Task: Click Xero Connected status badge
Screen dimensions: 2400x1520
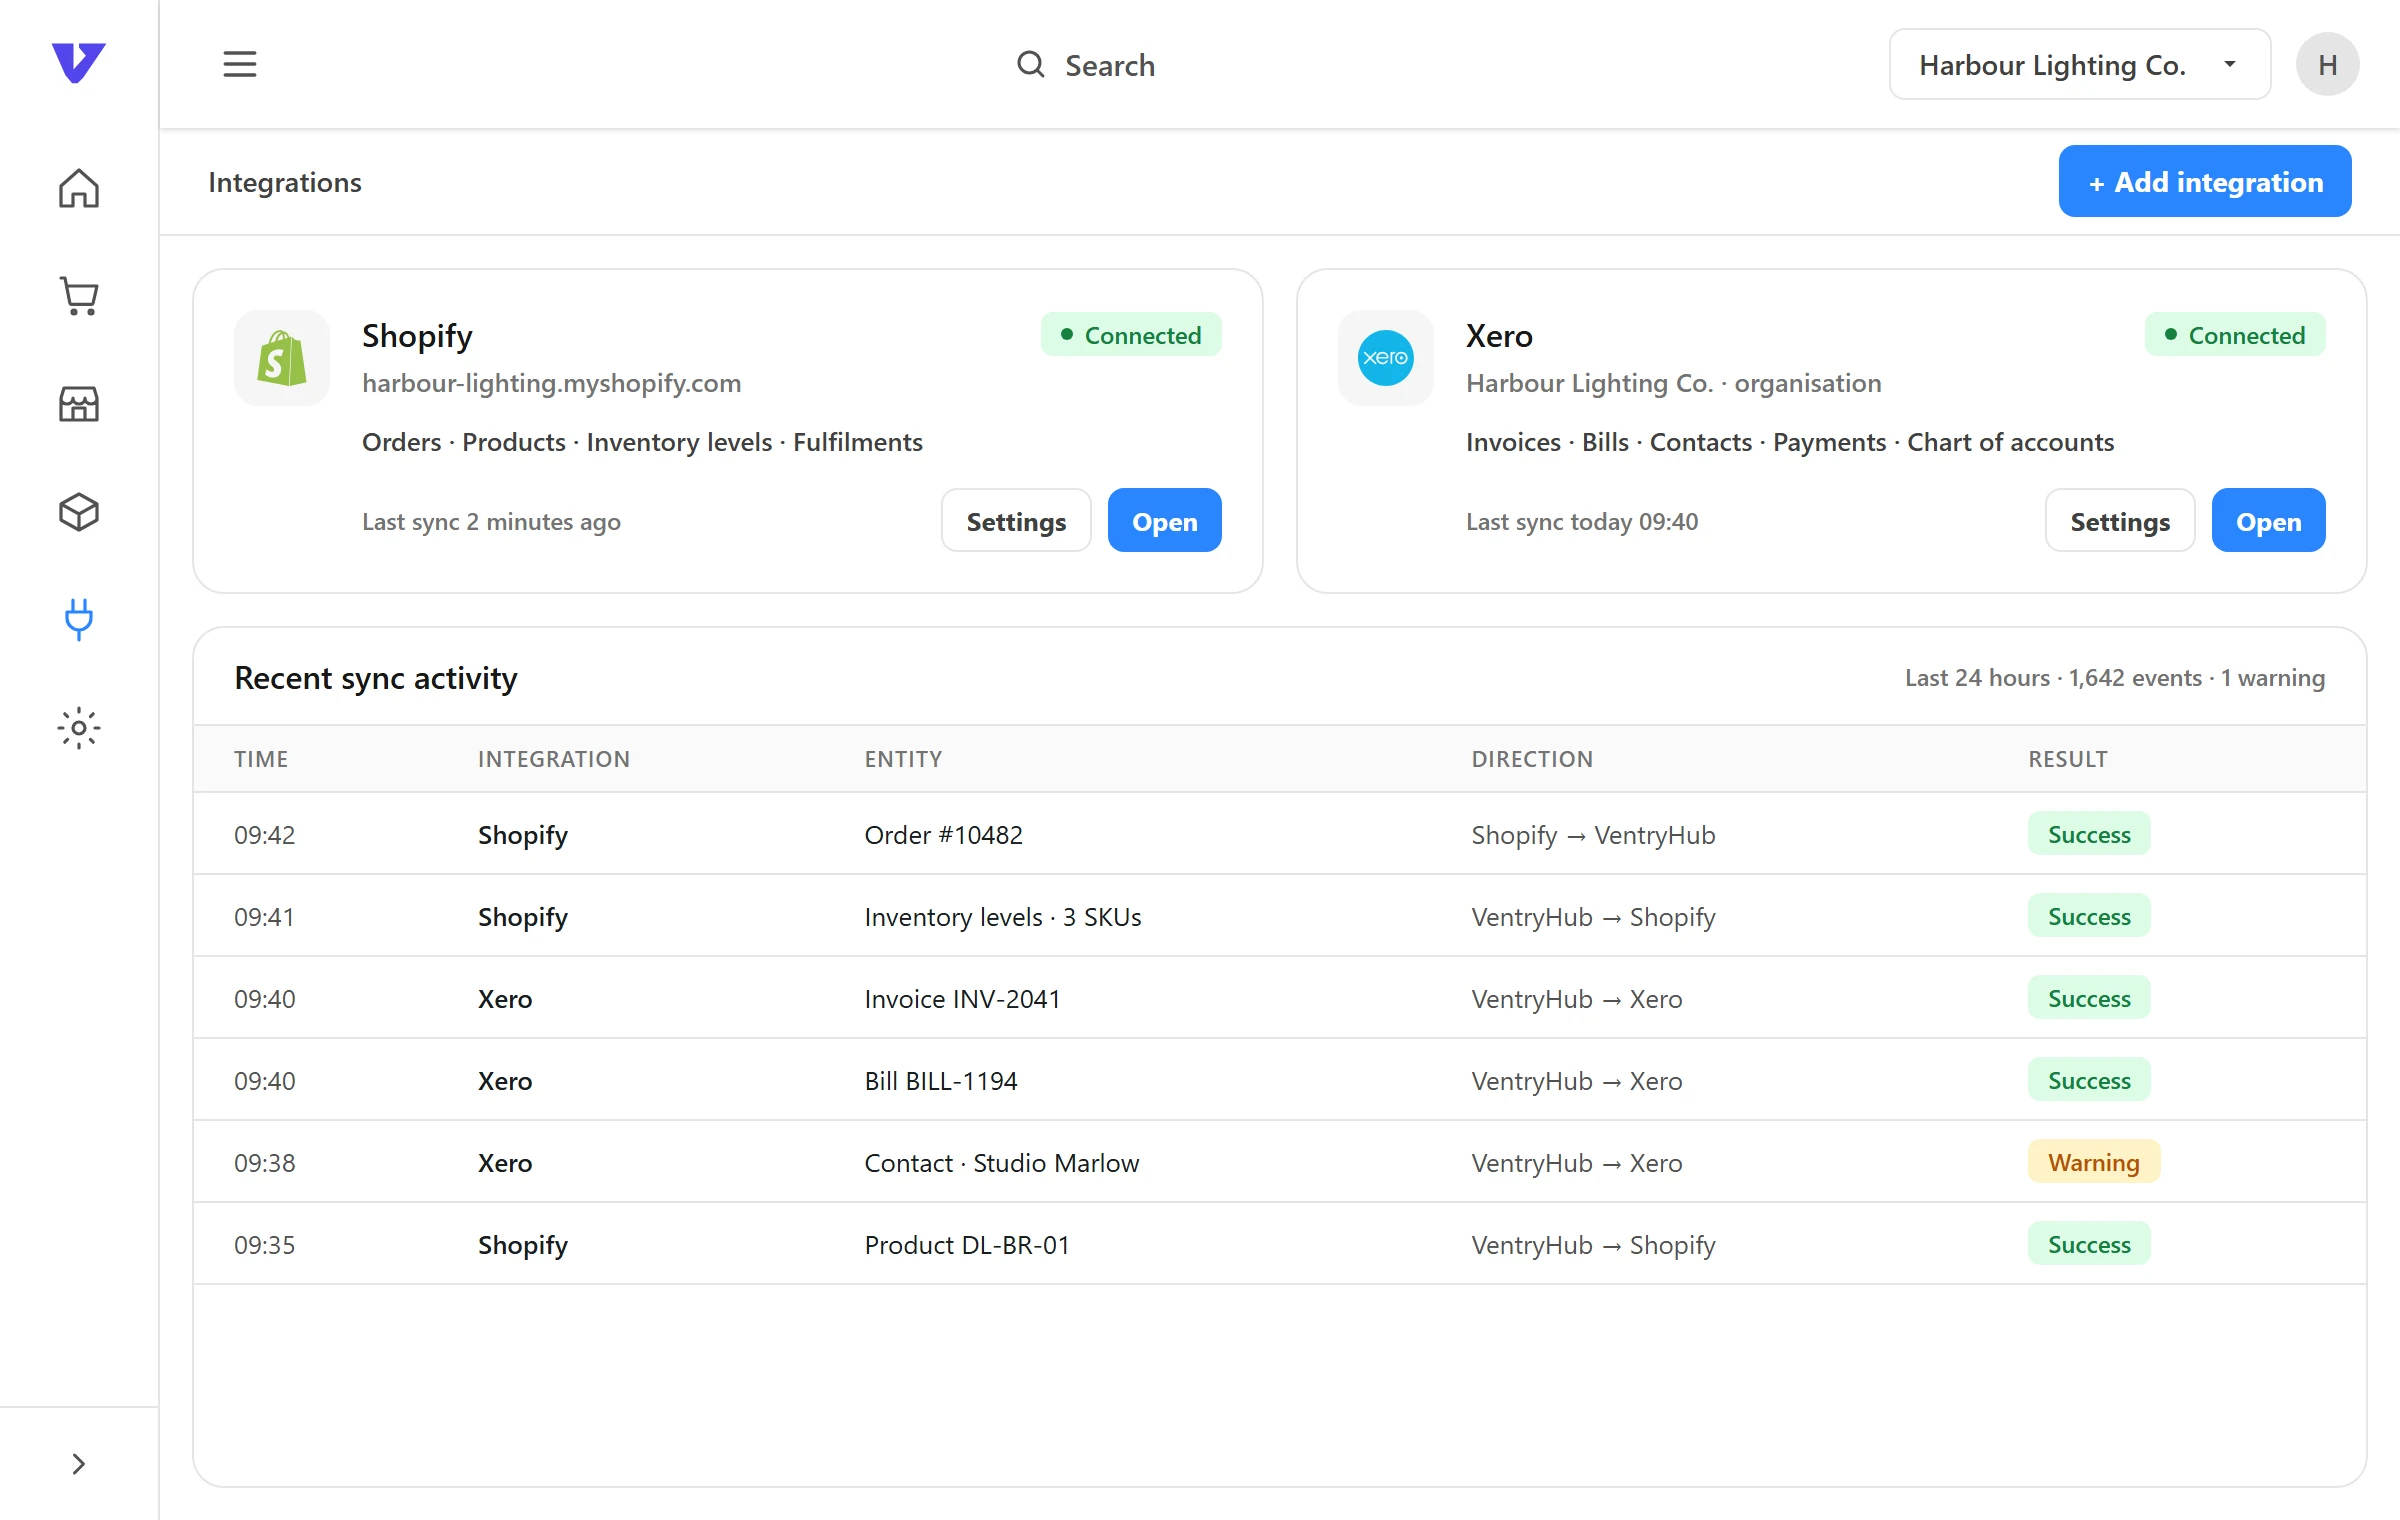Action: (2235, 335)
